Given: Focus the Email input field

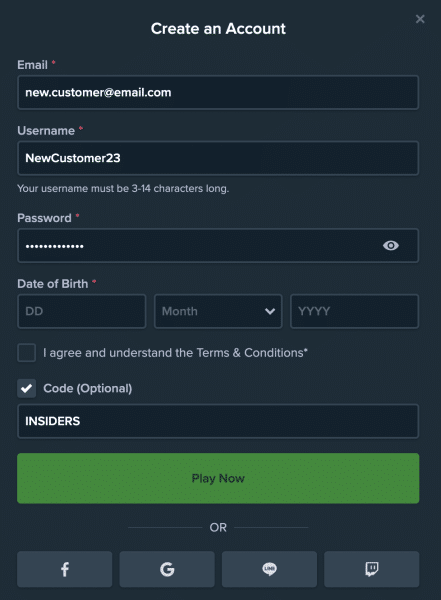Looking at the screenshot, I should pos(218,92).
